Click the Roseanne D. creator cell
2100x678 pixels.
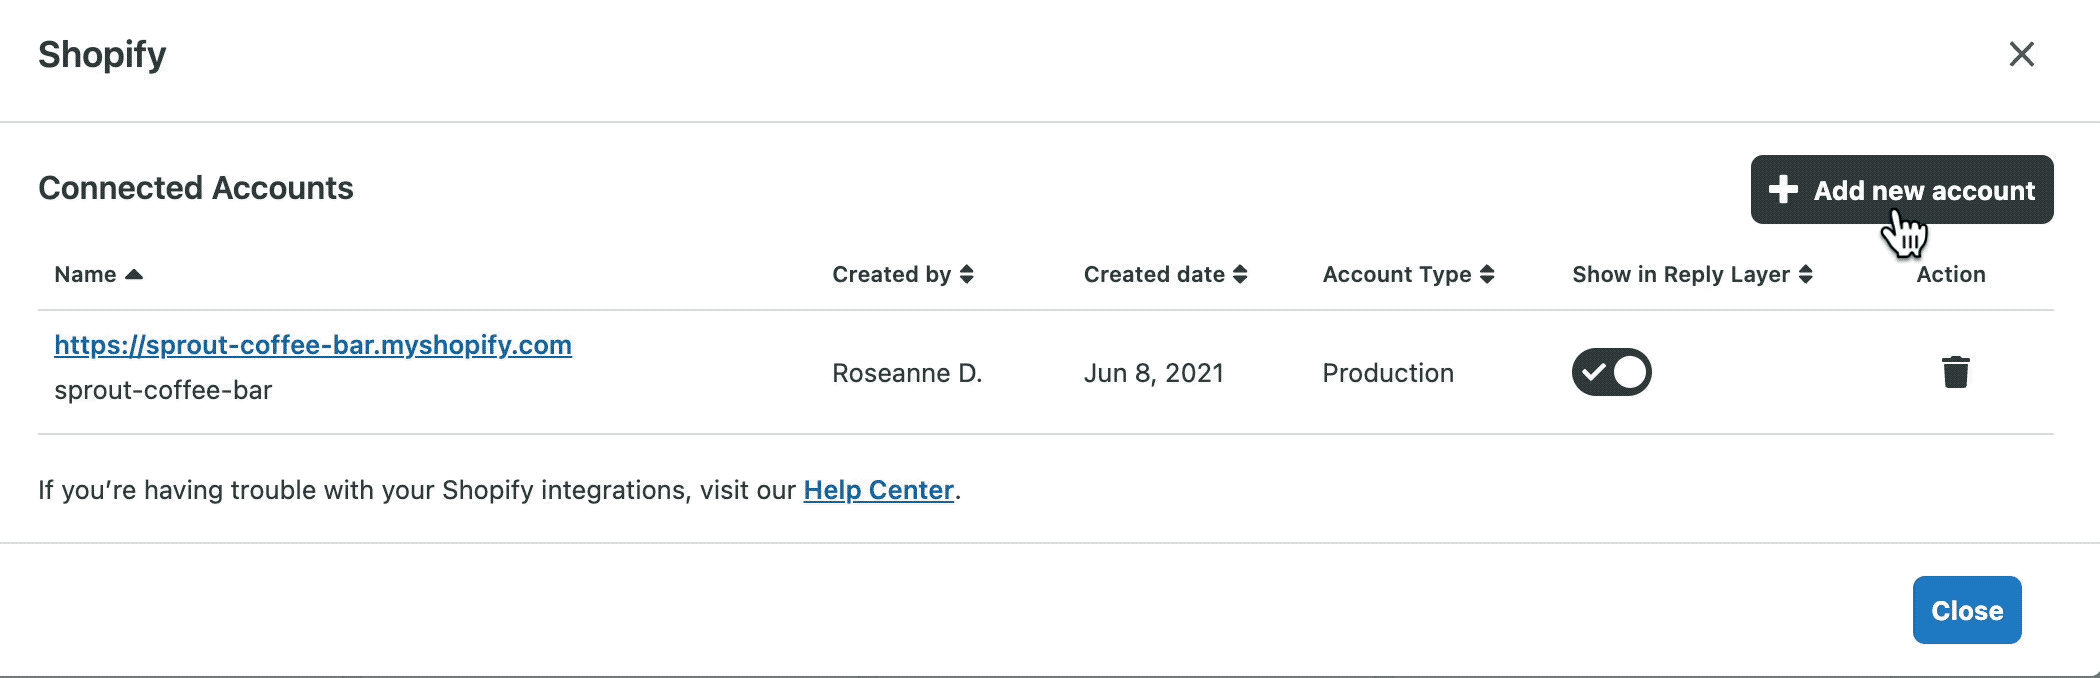907,373
